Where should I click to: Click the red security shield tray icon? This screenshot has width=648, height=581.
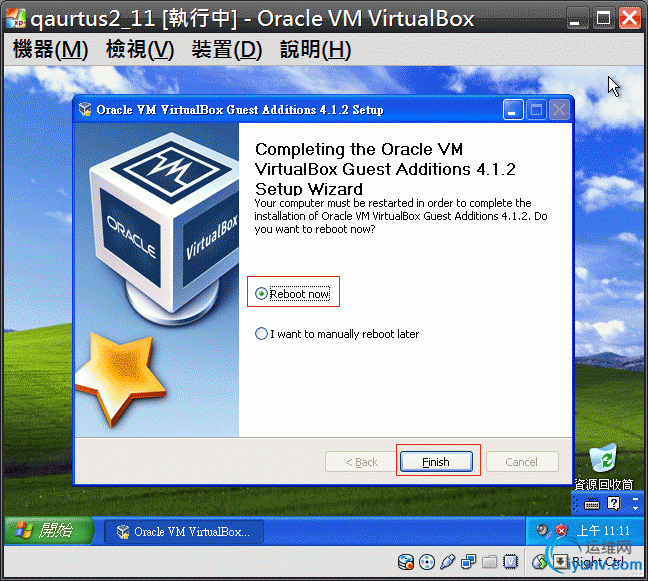click(x=561, y=530)
